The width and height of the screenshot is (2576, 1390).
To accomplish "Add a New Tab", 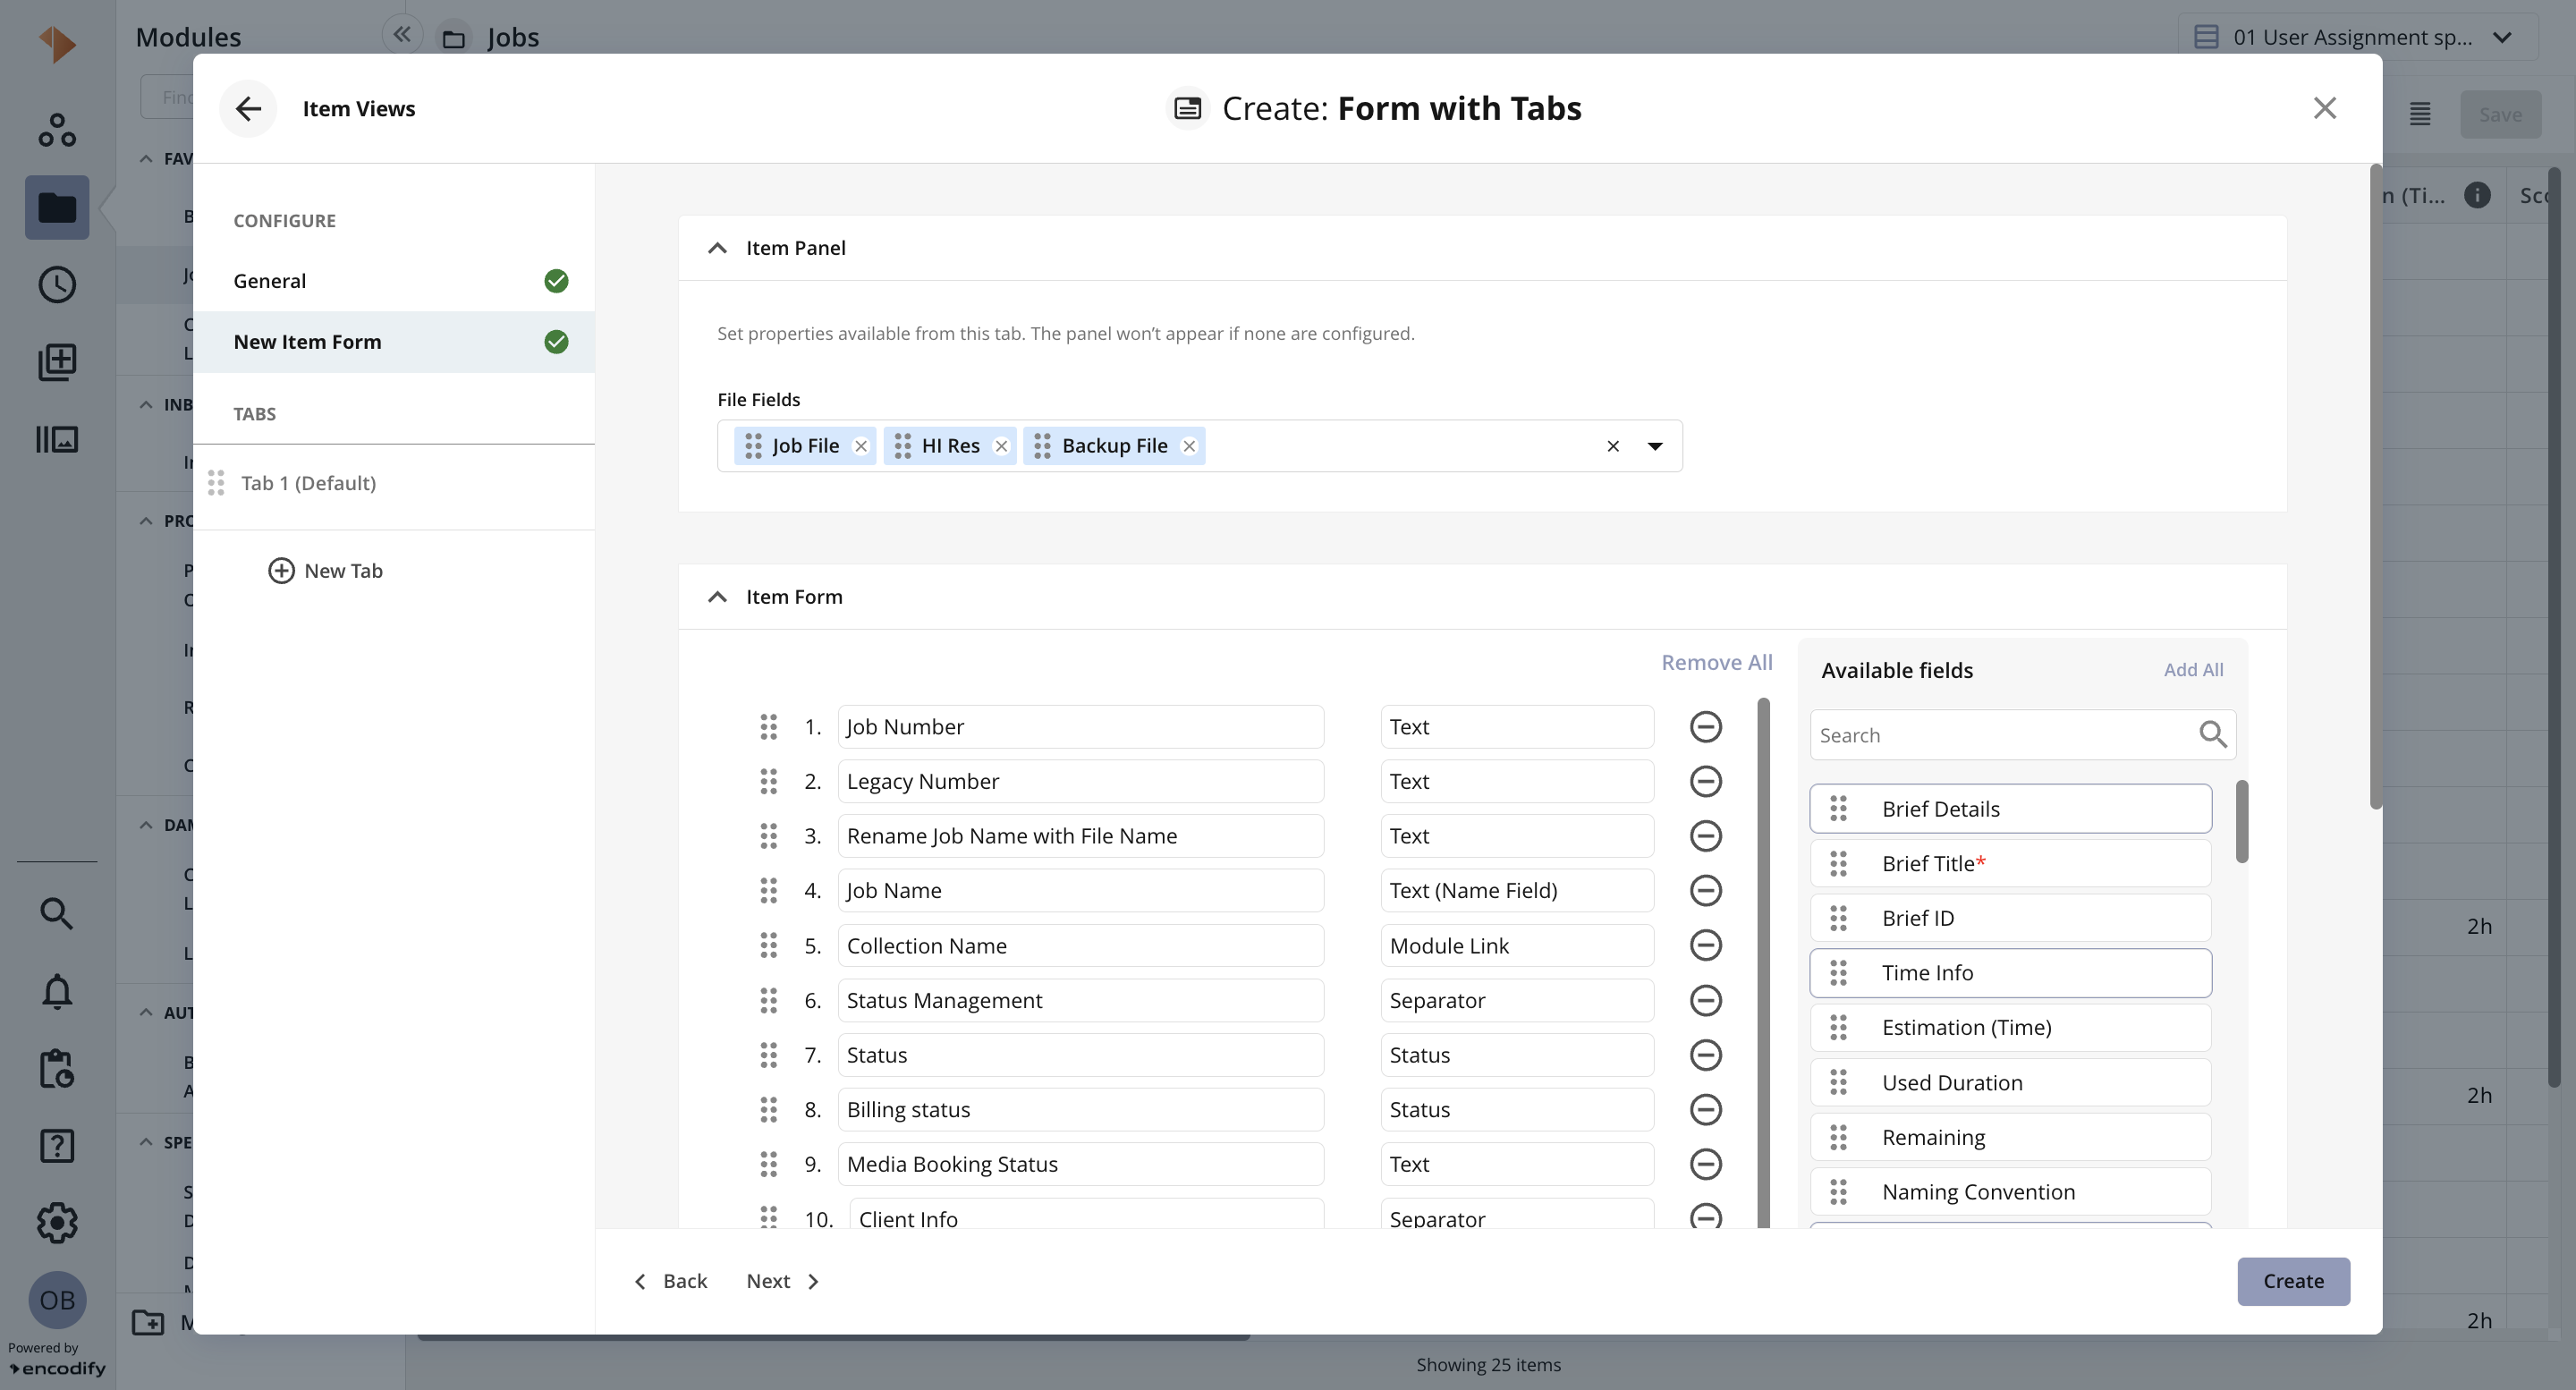I will pos(325,571).
